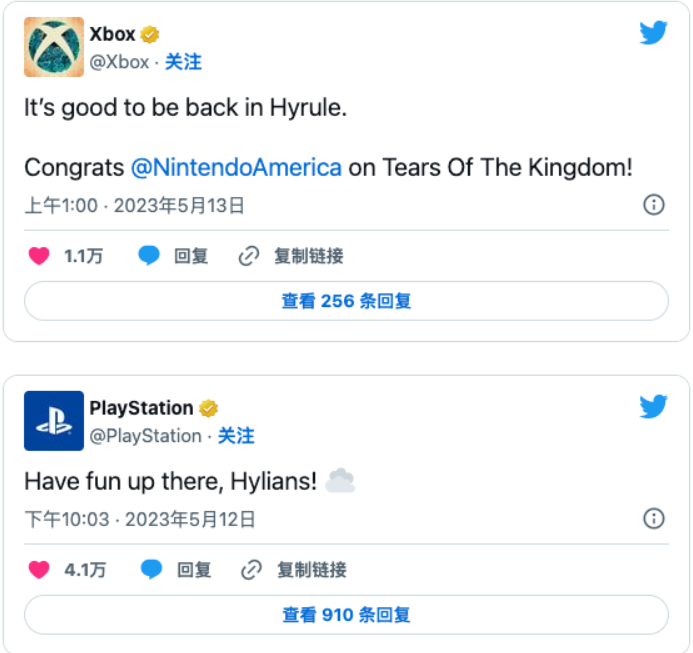Screen dimensions: 693x653
Task: Click copy link chain icon on PlayStation tweet
Action: (251, 569)
